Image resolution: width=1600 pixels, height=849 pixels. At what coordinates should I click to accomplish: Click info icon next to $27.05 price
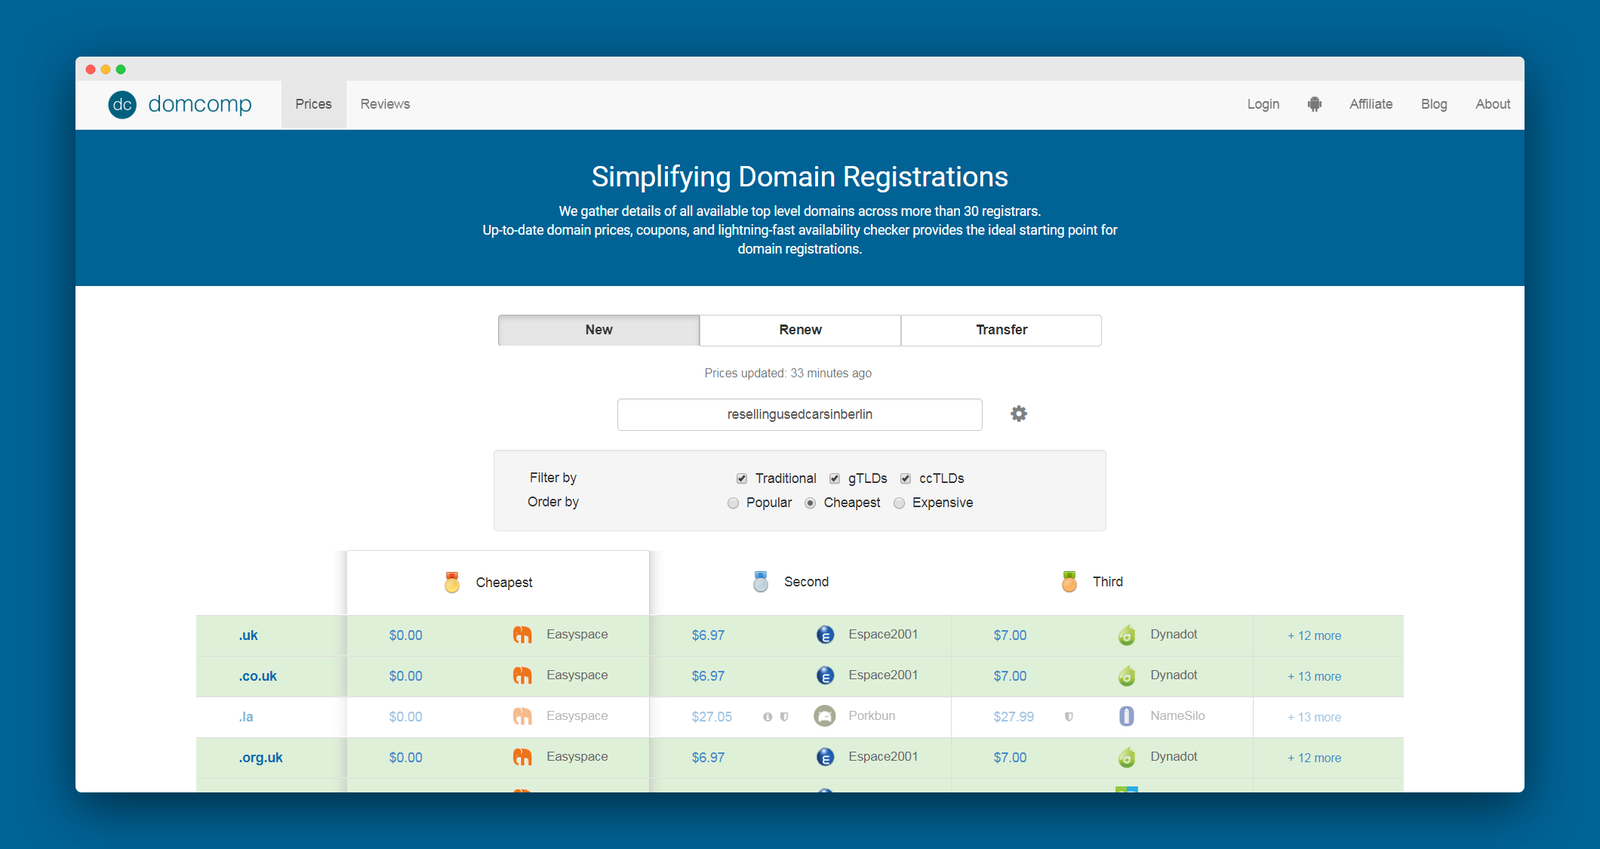[x=768, y=717]
